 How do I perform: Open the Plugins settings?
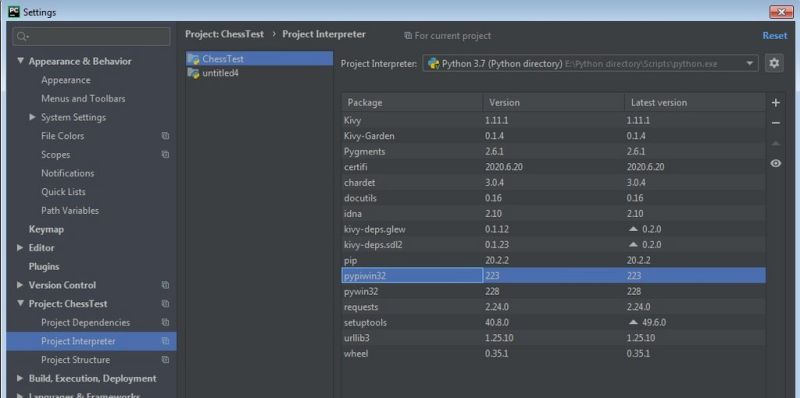coord(44,266)
